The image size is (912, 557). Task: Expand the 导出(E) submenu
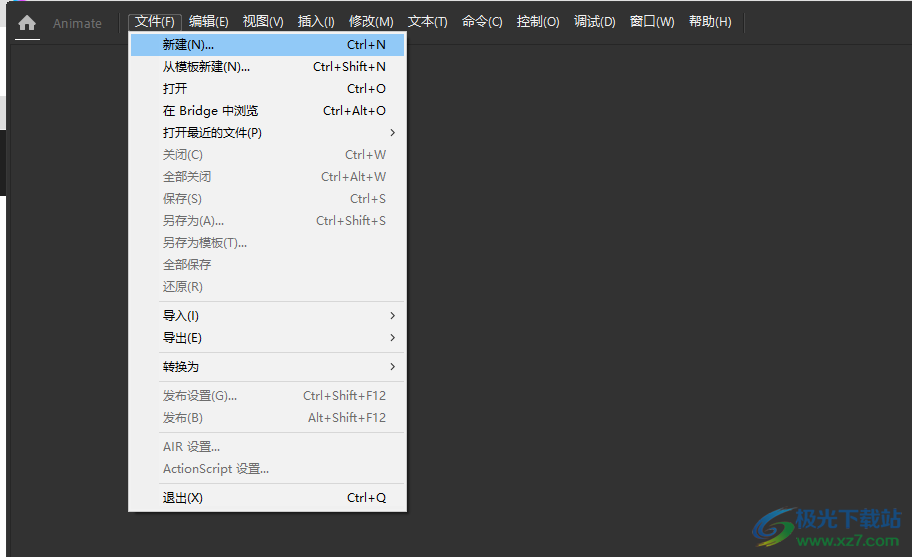267,338
